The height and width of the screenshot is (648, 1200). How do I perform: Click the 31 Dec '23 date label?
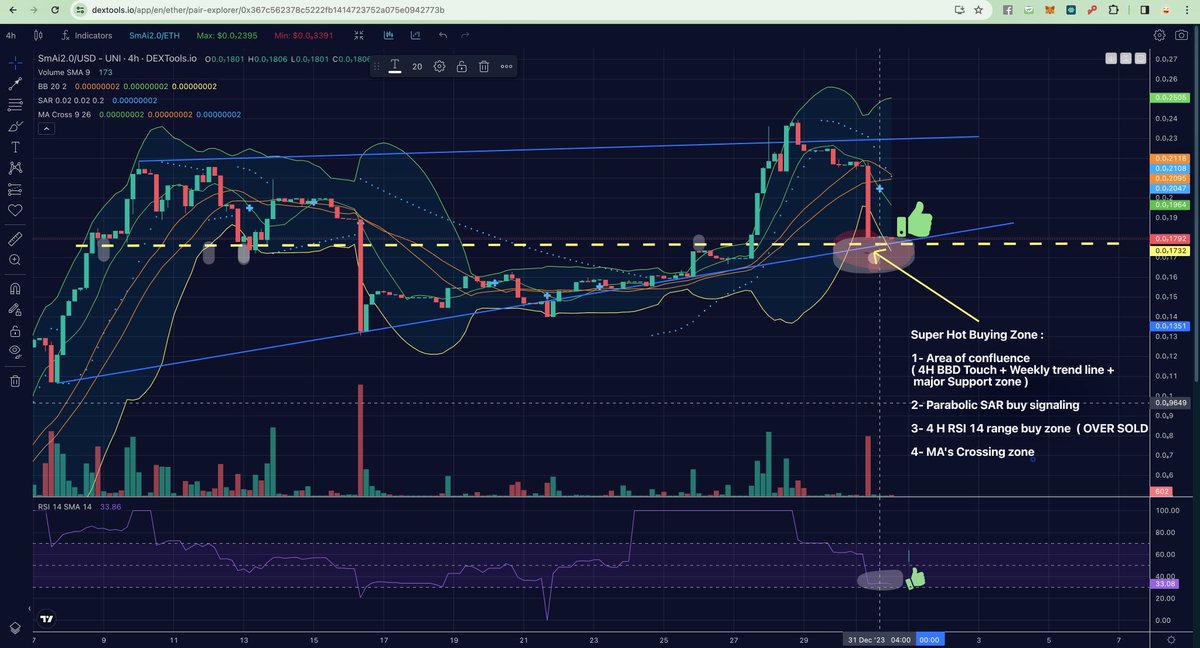pos(878,638)
